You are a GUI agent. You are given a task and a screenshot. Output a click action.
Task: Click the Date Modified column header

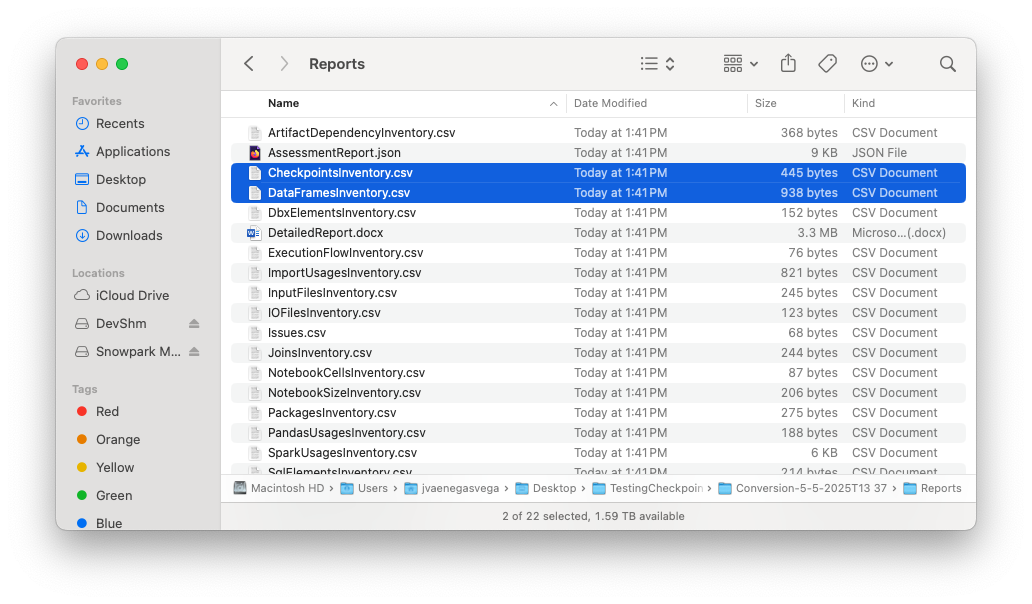(x=612, y=103)
